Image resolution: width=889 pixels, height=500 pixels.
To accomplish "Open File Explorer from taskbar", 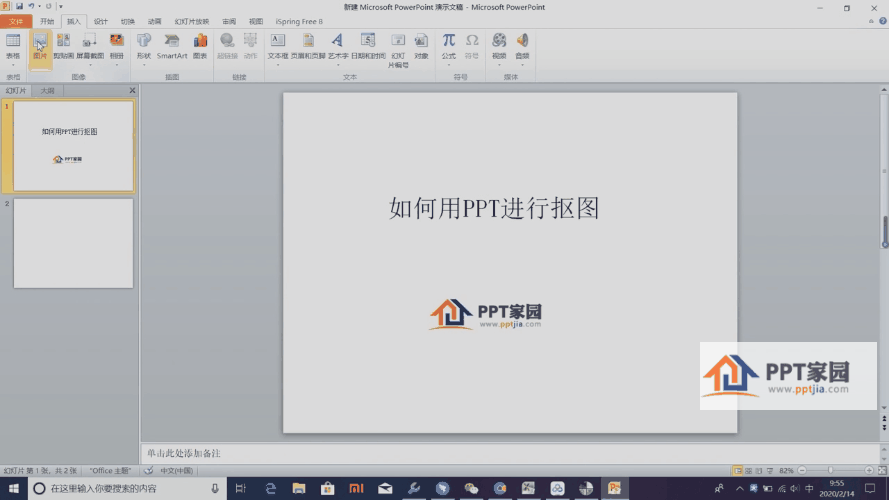I will point(299,488).
